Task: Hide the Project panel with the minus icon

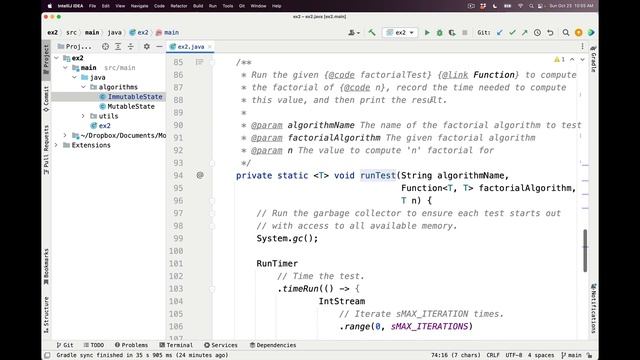Action: coord(159,47)
